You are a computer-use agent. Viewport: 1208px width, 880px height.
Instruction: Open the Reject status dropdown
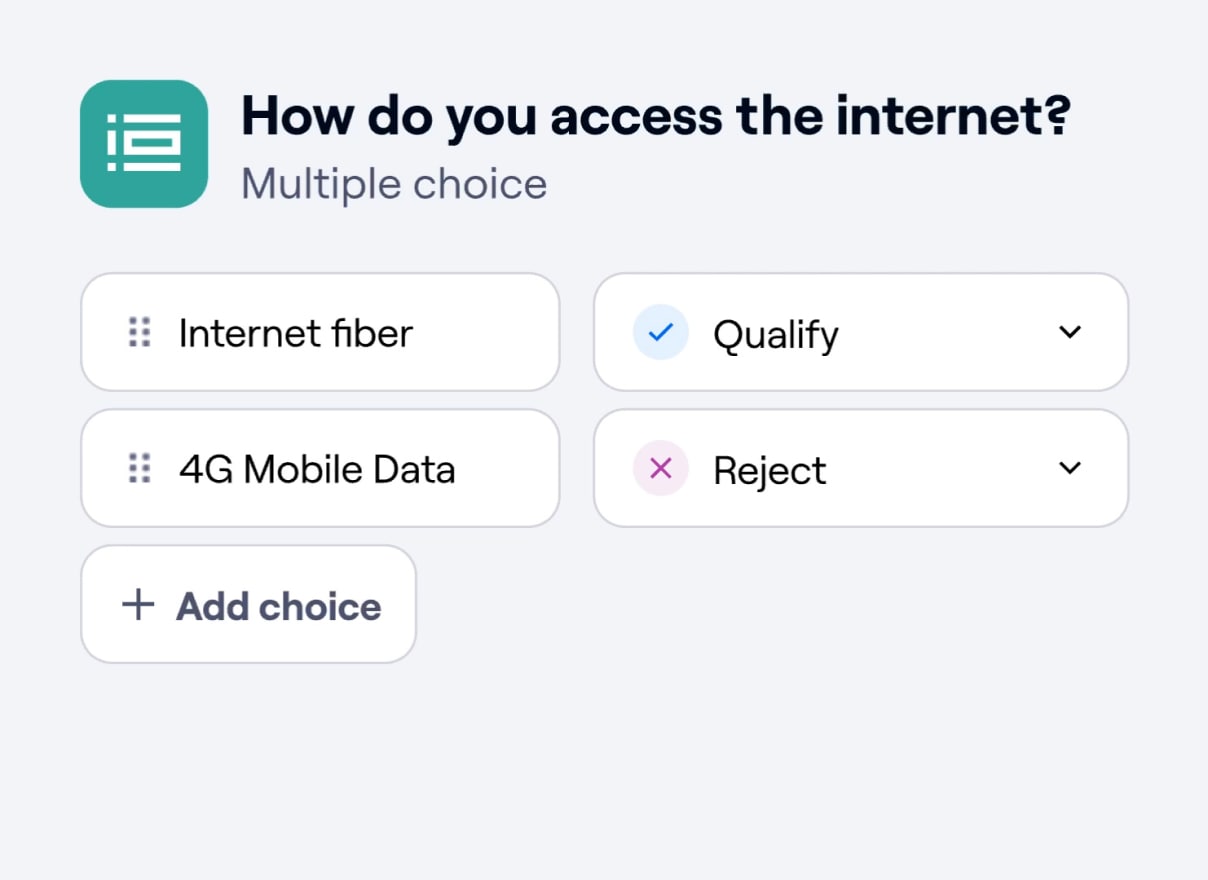tap(860, 468)
